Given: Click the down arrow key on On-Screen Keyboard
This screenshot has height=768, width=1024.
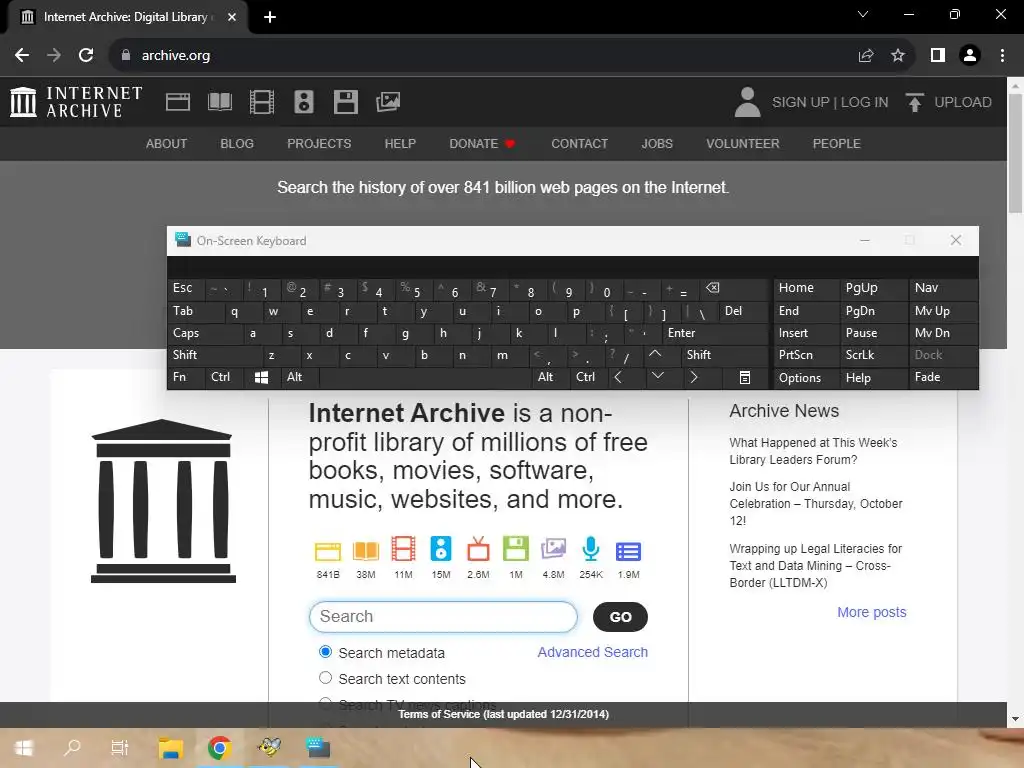Looking at the screenshot, I should click(x=658, y=377).
